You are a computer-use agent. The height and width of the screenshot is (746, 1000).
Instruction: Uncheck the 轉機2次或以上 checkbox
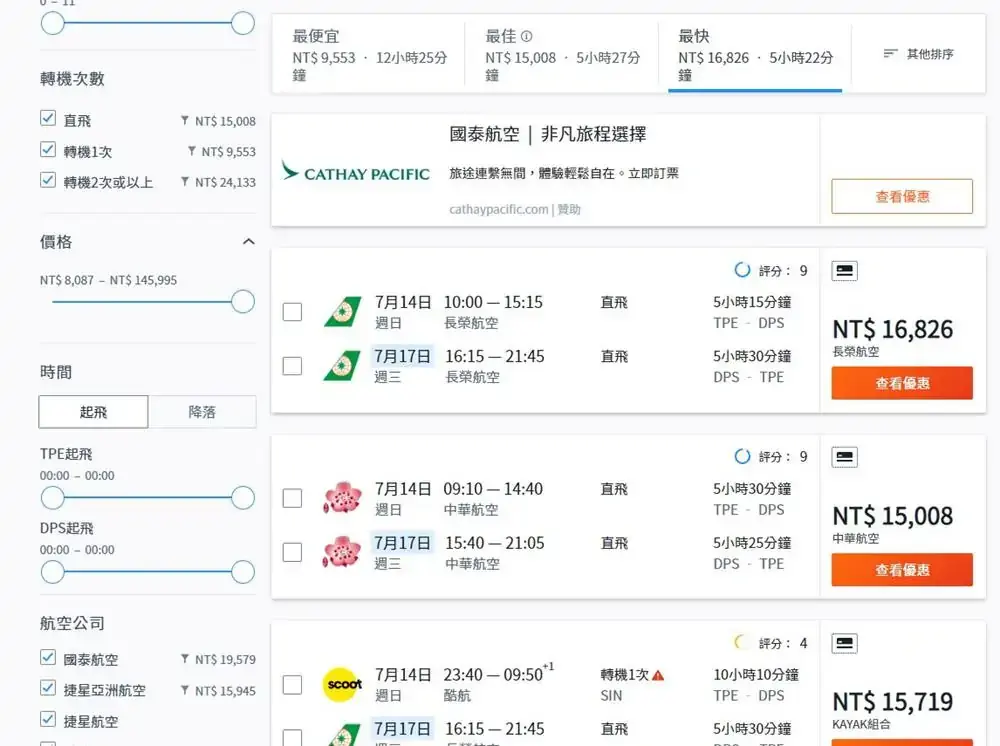click(48, 180)
